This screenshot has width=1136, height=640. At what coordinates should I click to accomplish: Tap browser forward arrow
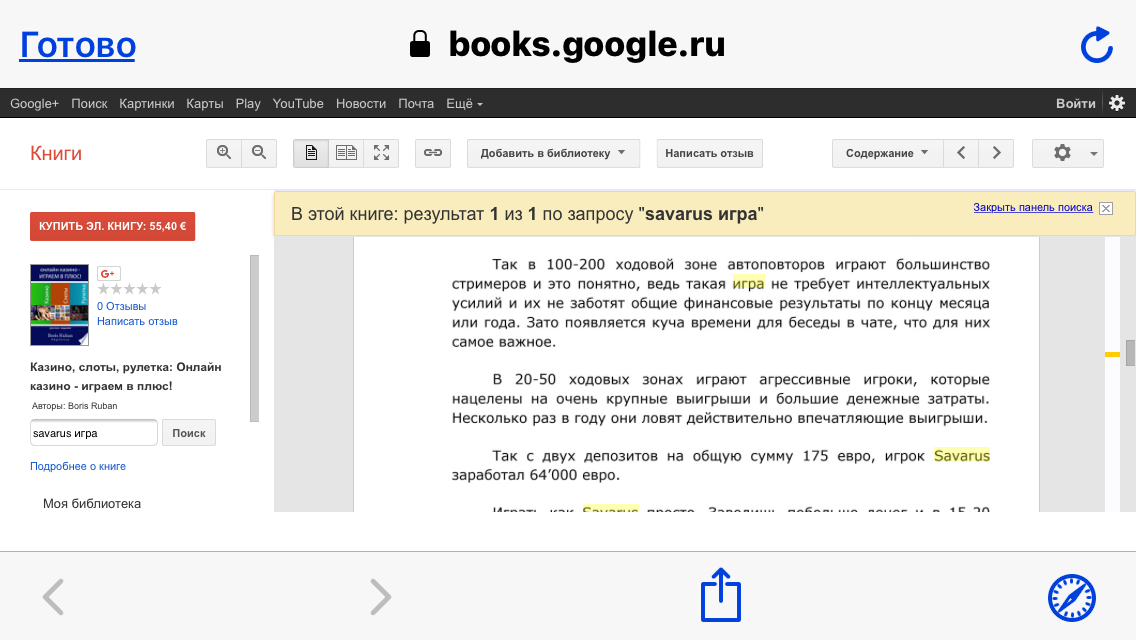pyautogui.click(x=380, y=597)
